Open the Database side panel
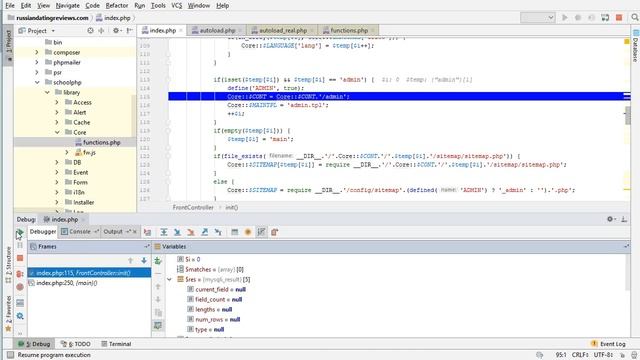 (x=636, y=45)
